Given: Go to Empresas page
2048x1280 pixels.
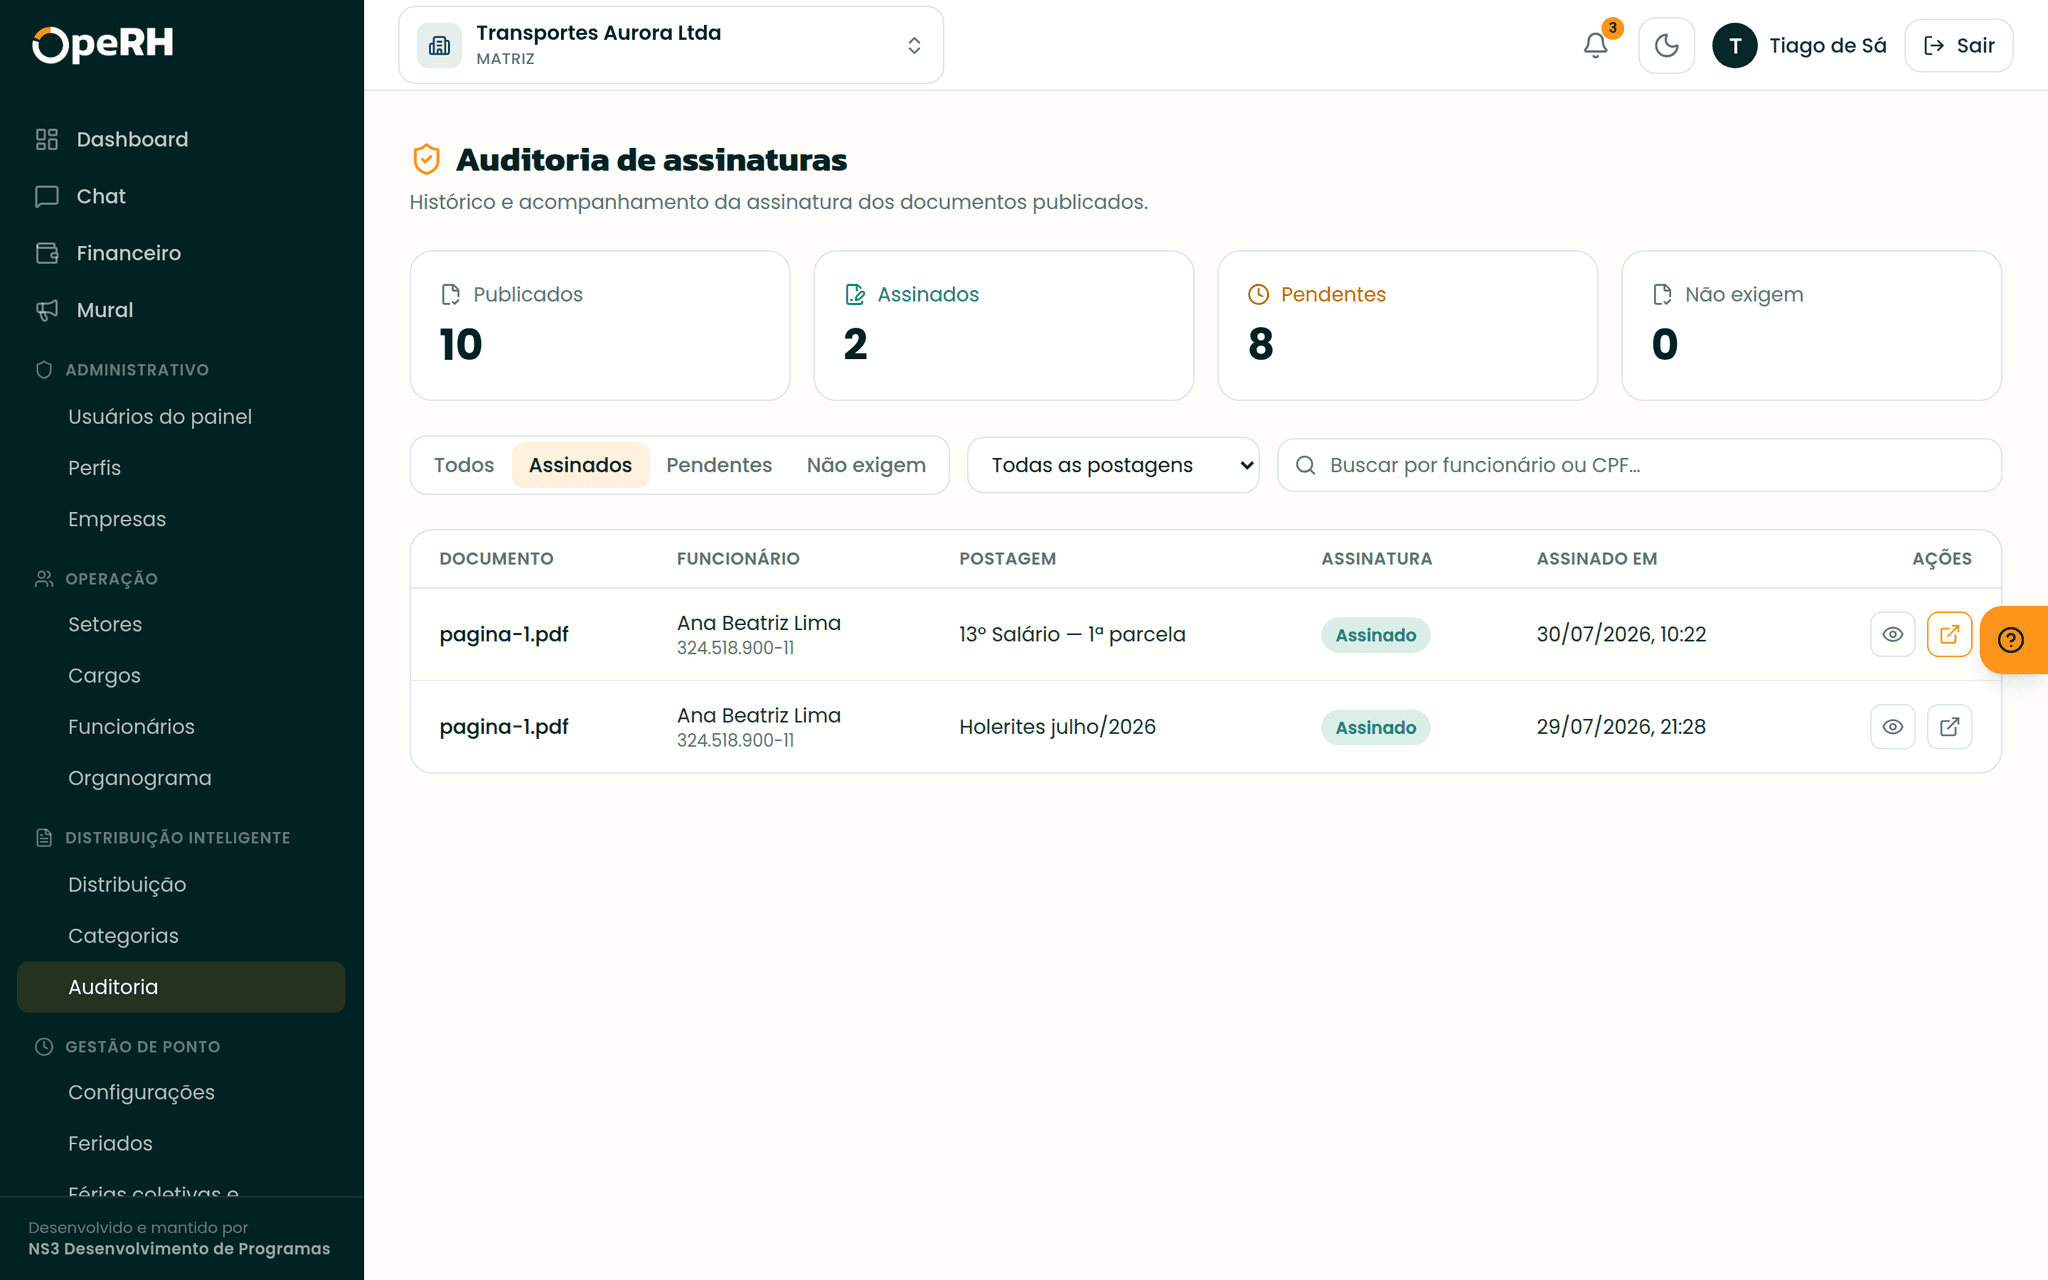Looking at the screenshot, I should tap(181, 519).
